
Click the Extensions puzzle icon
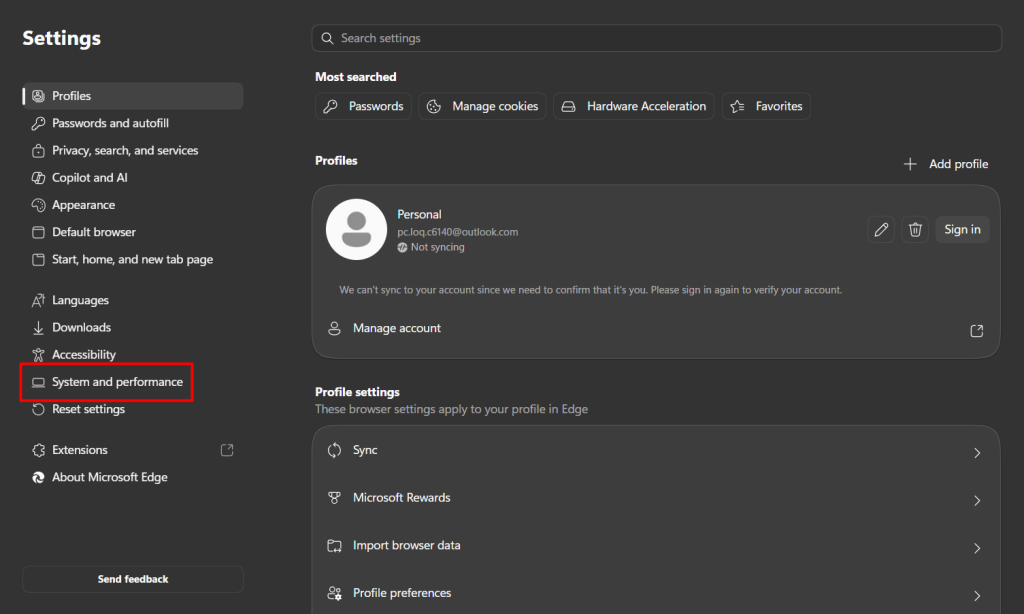39,450
